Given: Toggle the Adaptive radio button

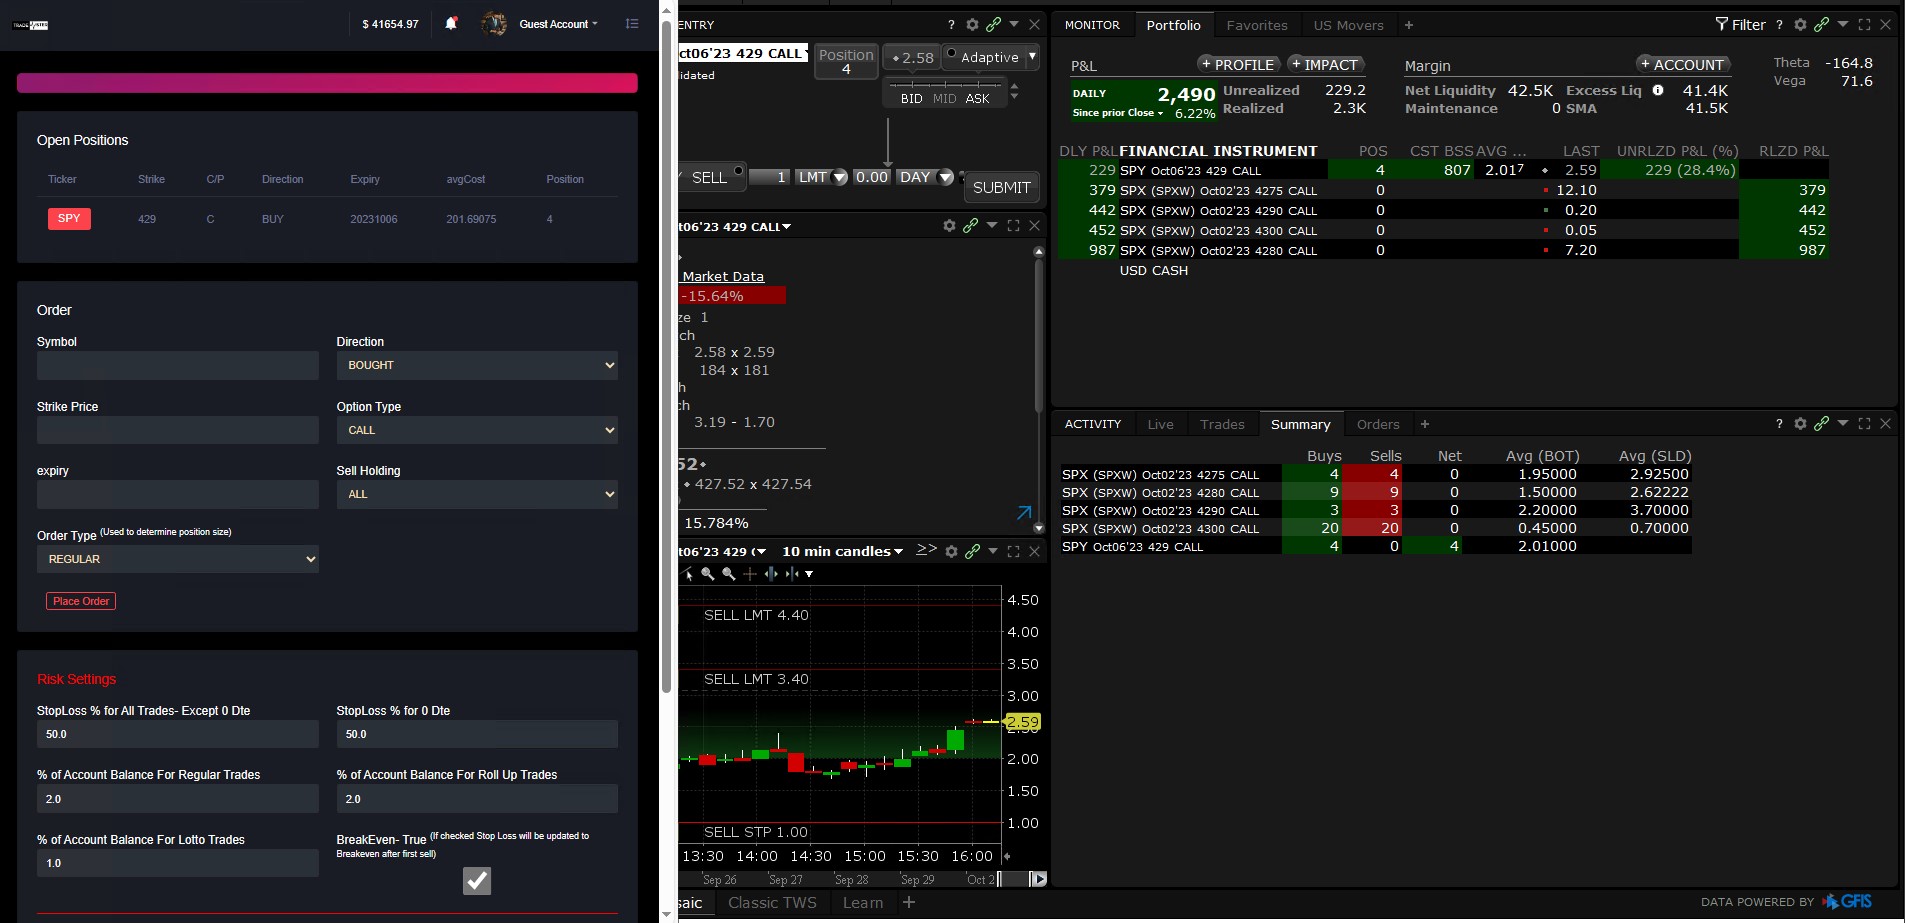Looking at the screenshot, I should 952,54.
